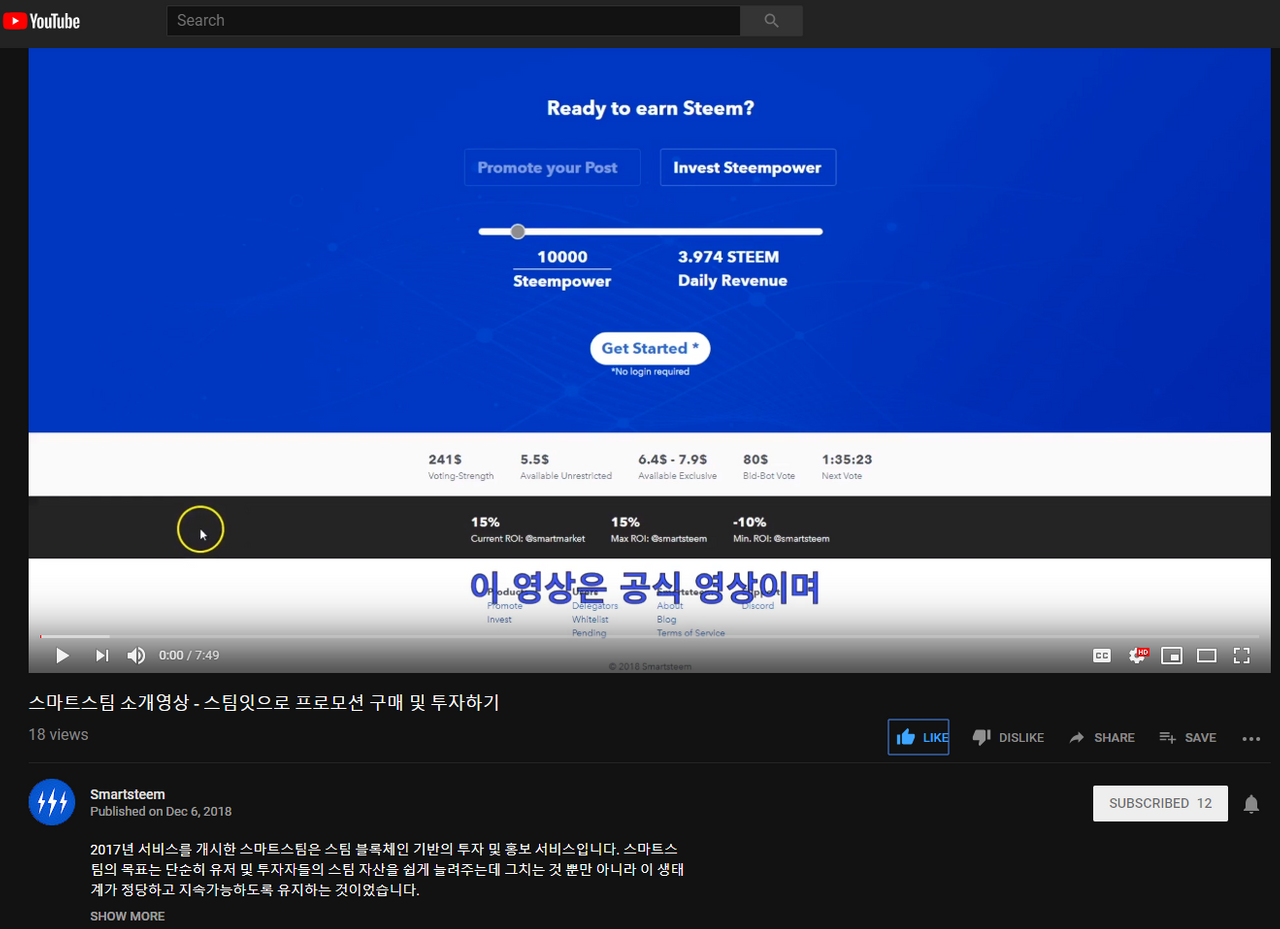This screenshot has height=929, width=1280.
Task: Click the SUBSCRIBED 12 button
Action: 1160,803
